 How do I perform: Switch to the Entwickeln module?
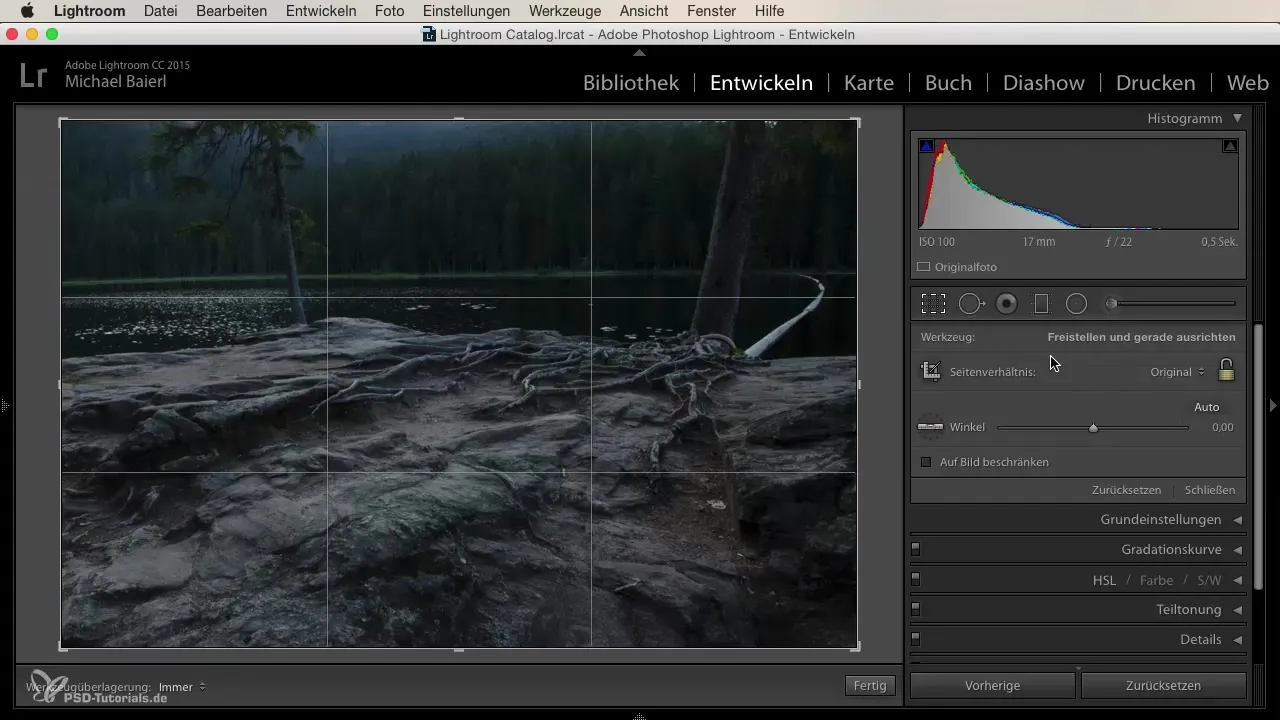[761, 83]
